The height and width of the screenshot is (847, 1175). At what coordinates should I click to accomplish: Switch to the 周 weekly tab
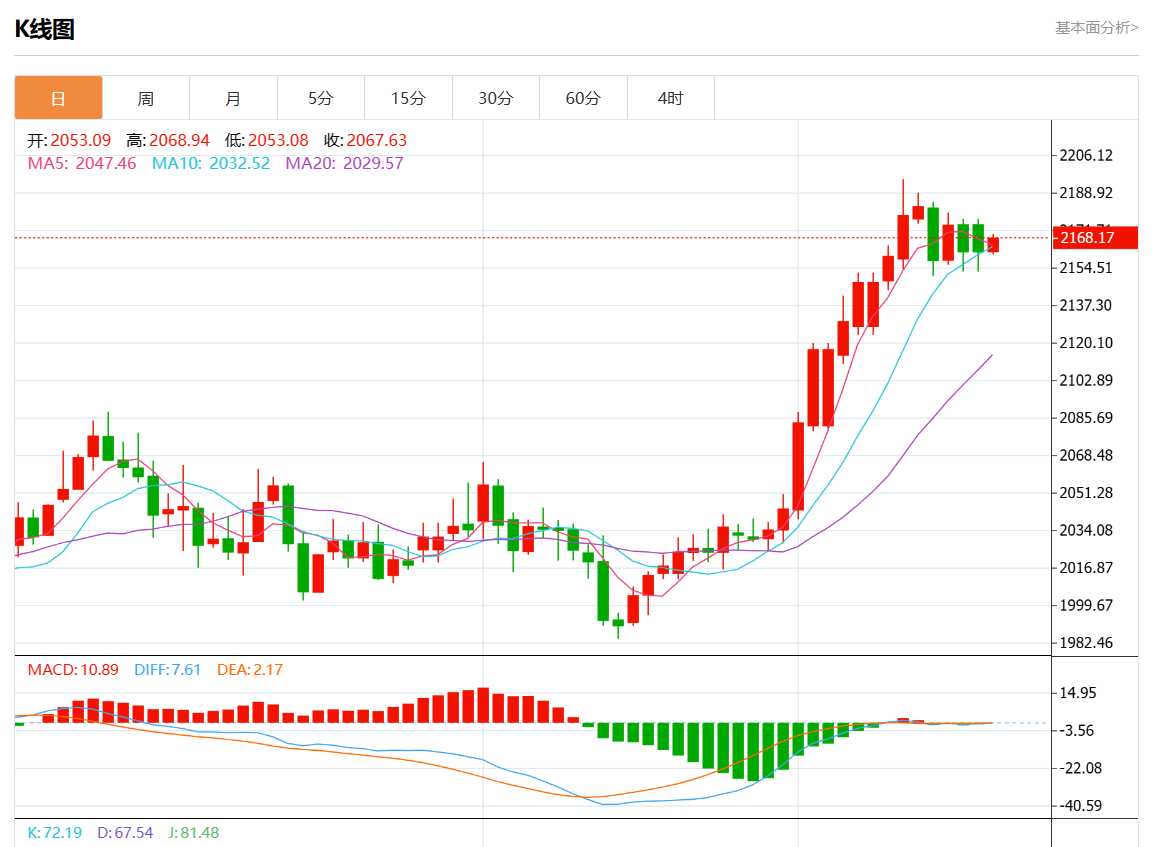tap(146, 98)
